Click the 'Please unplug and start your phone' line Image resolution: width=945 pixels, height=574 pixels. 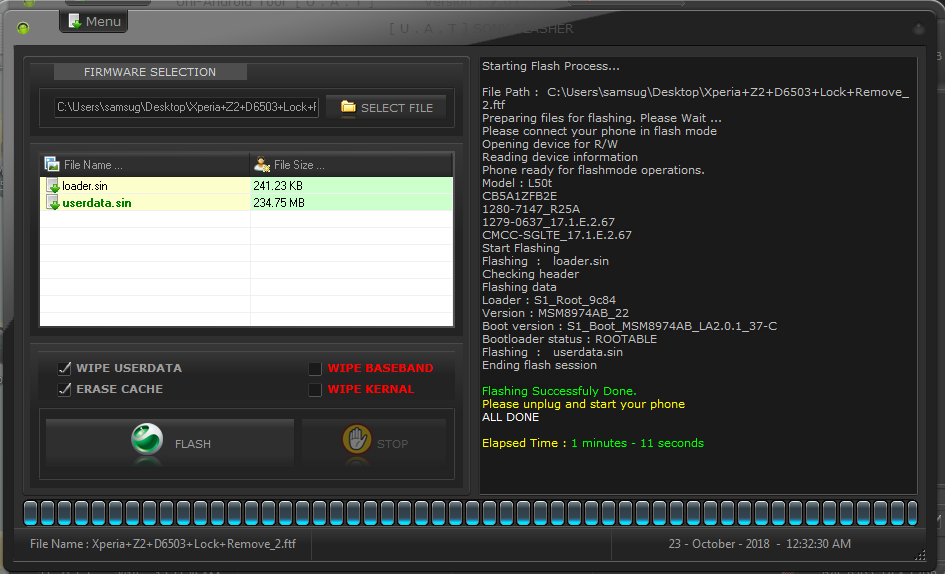pyautogui.click(x=583, y=404)
